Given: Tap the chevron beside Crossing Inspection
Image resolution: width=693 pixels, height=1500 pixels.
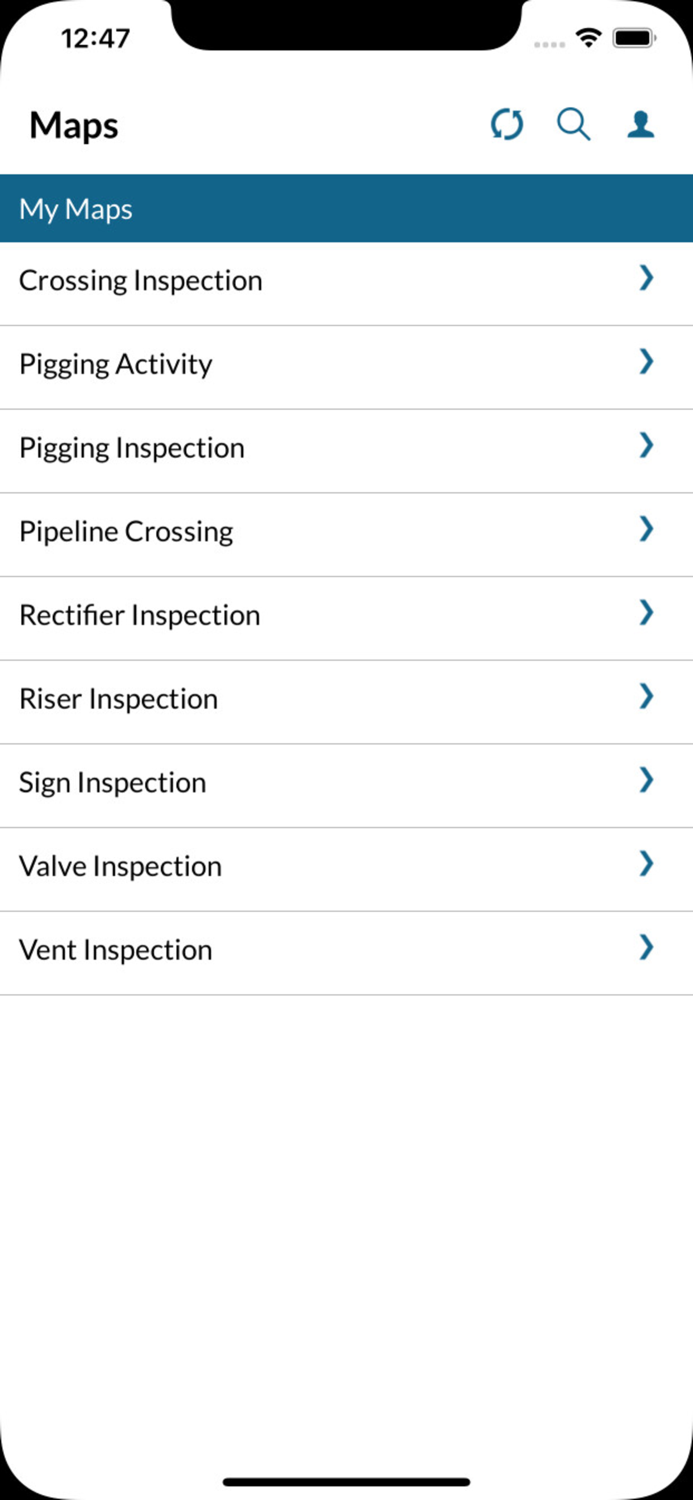Looking at the screenshot, I should pos(646,279).
